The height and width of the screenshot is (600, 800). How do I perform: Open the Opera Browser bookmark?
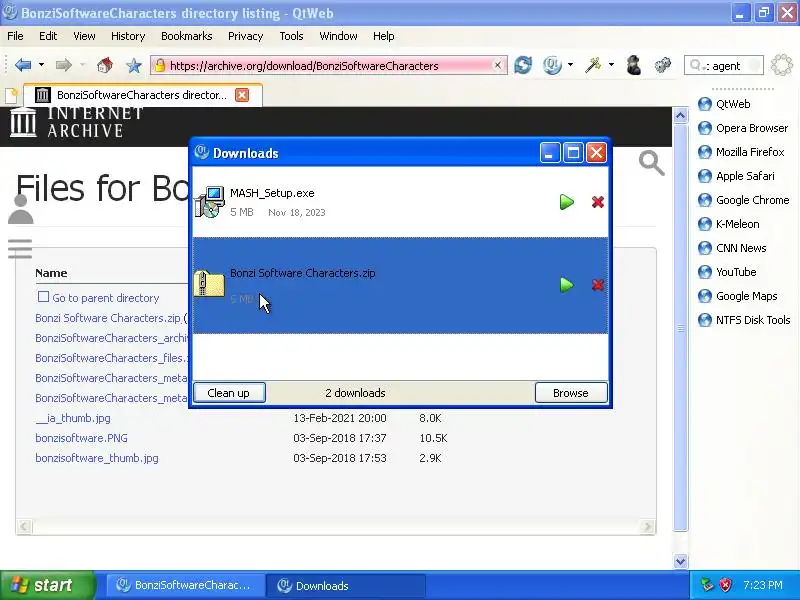point(742,128)
